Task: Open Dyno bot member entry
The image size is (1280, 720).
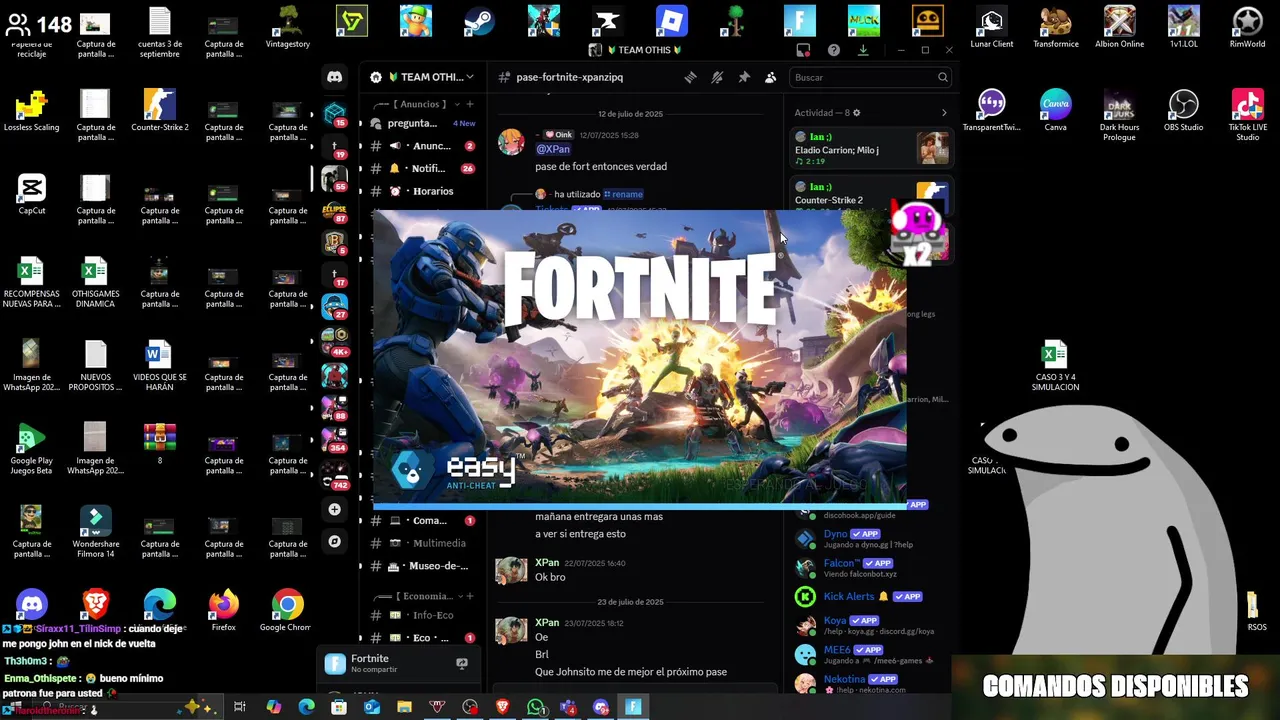Action: 871,539
